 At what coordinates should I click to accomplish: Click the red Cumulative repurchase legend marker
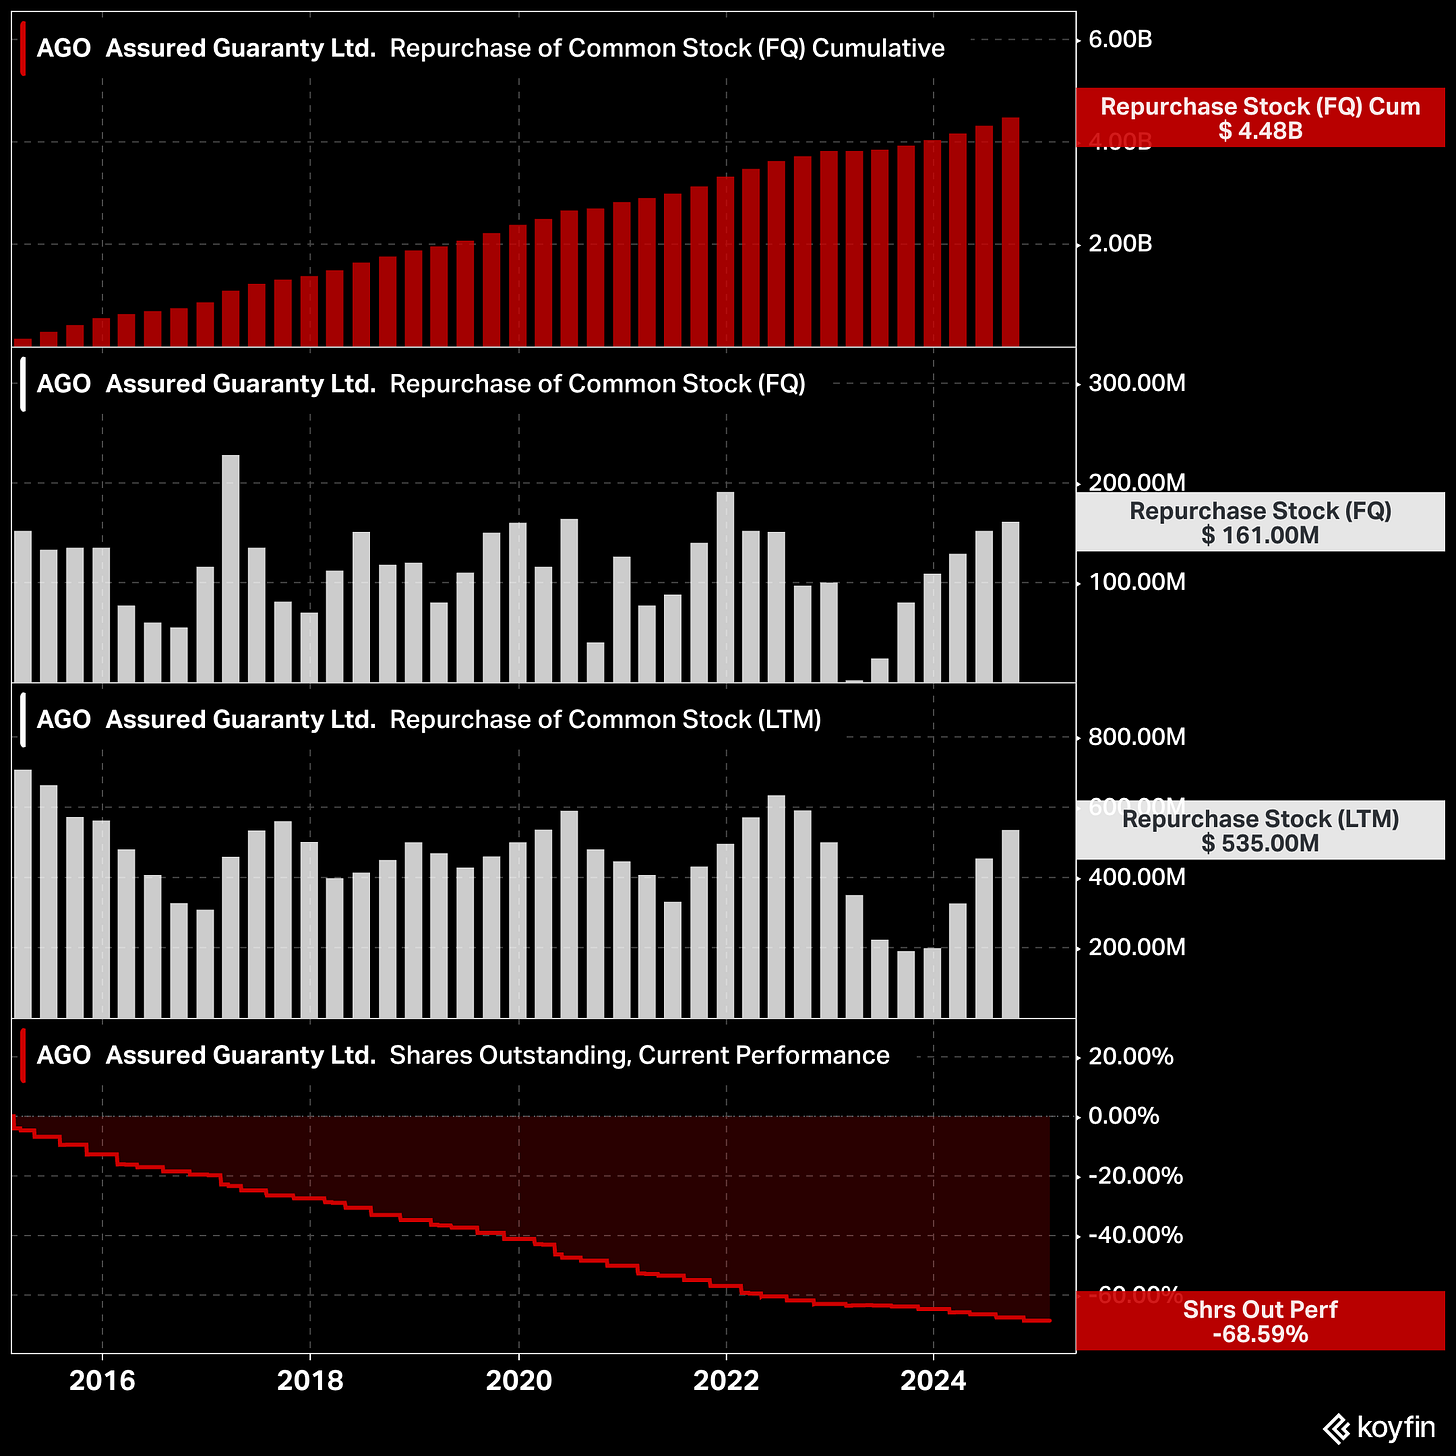click(x=22, y=49)
